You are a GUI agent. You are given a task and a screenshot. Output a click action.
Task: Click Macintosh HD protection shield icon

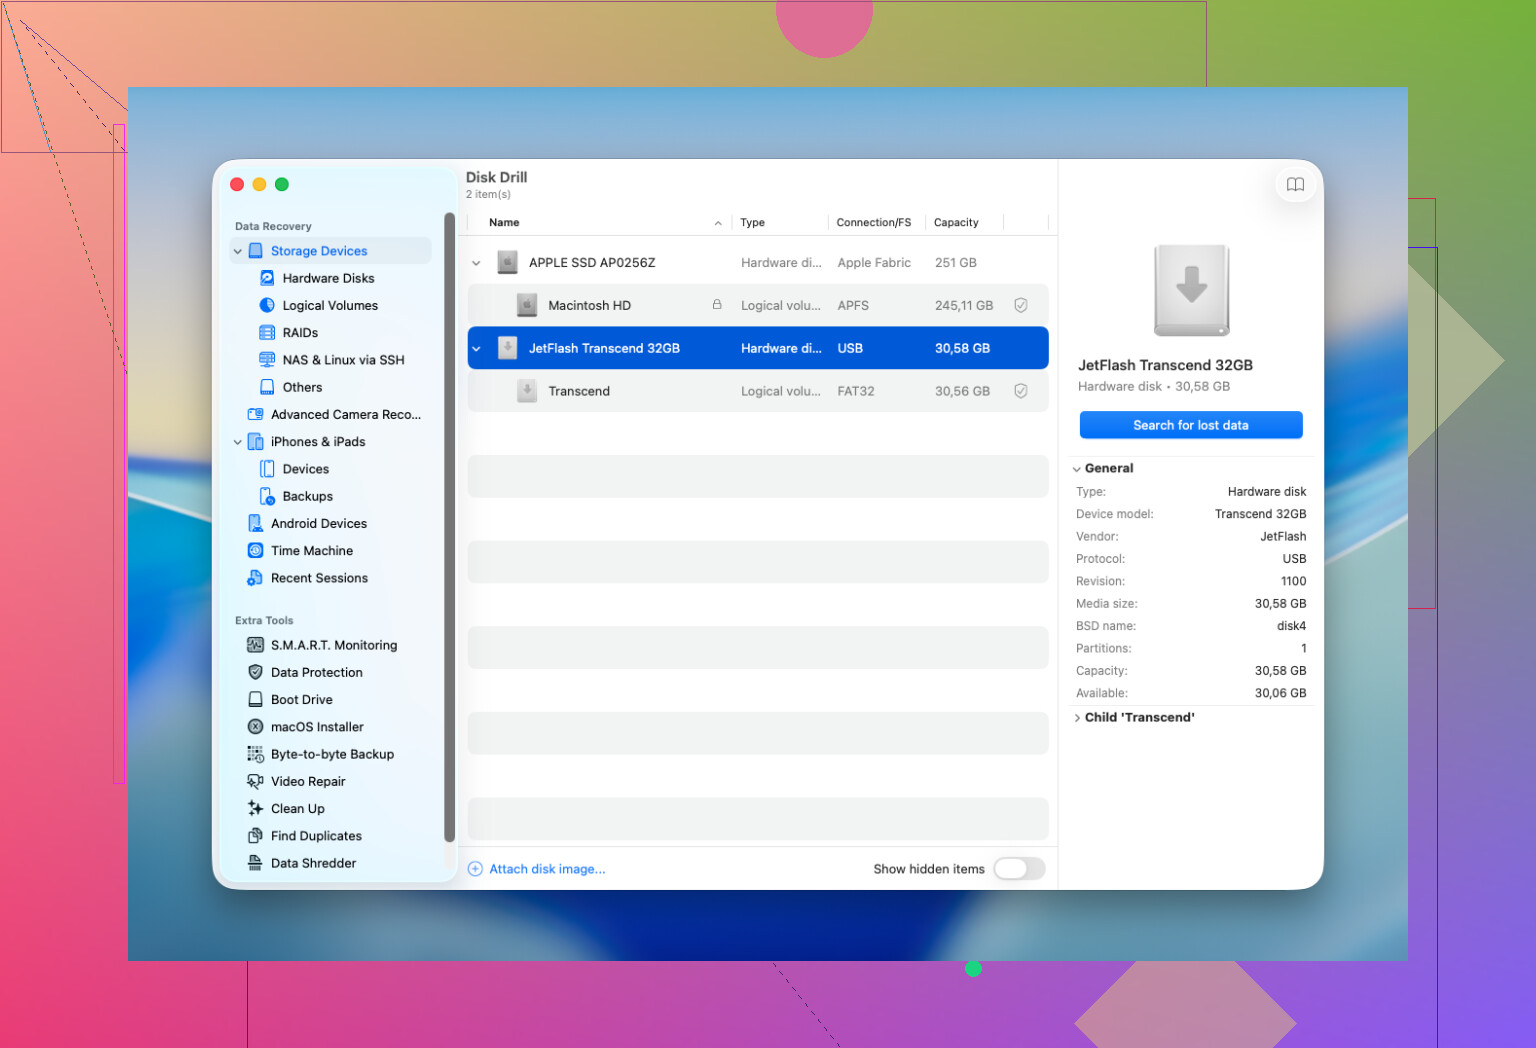click(1021, 305)
